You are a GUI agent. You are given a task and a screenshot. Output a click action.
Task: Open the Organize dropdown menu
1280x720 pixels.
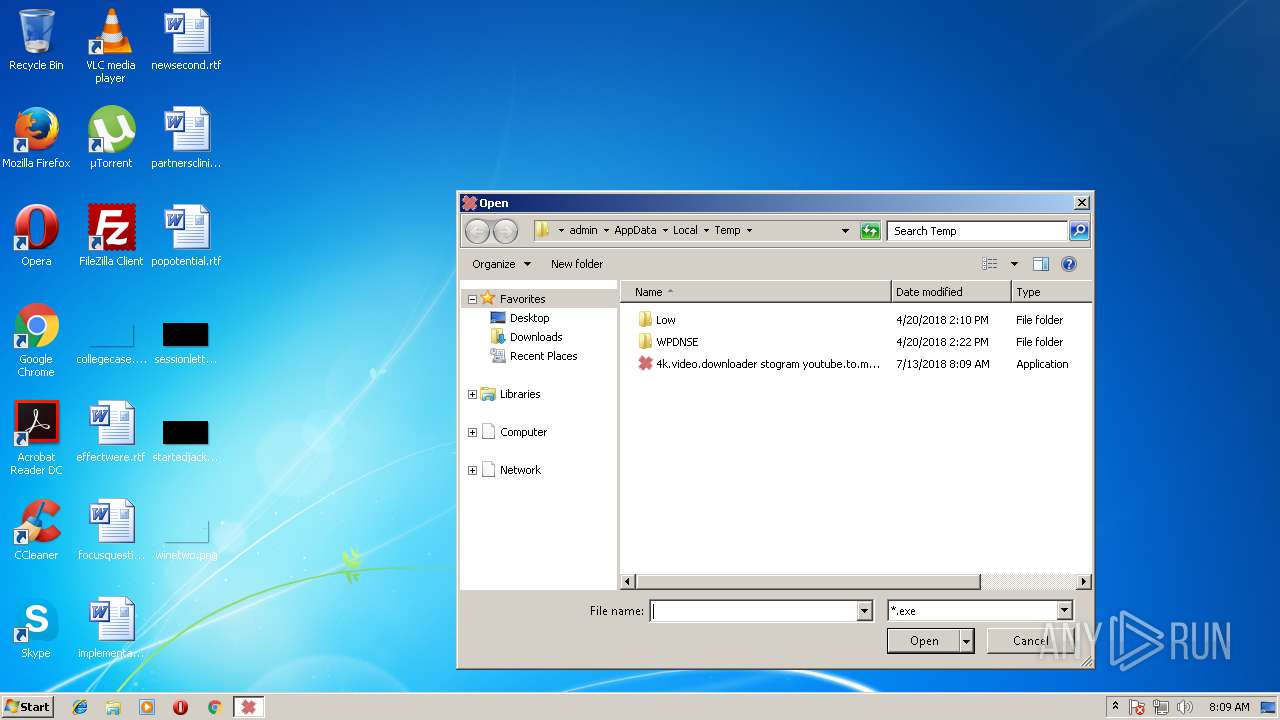click(501, 264)
